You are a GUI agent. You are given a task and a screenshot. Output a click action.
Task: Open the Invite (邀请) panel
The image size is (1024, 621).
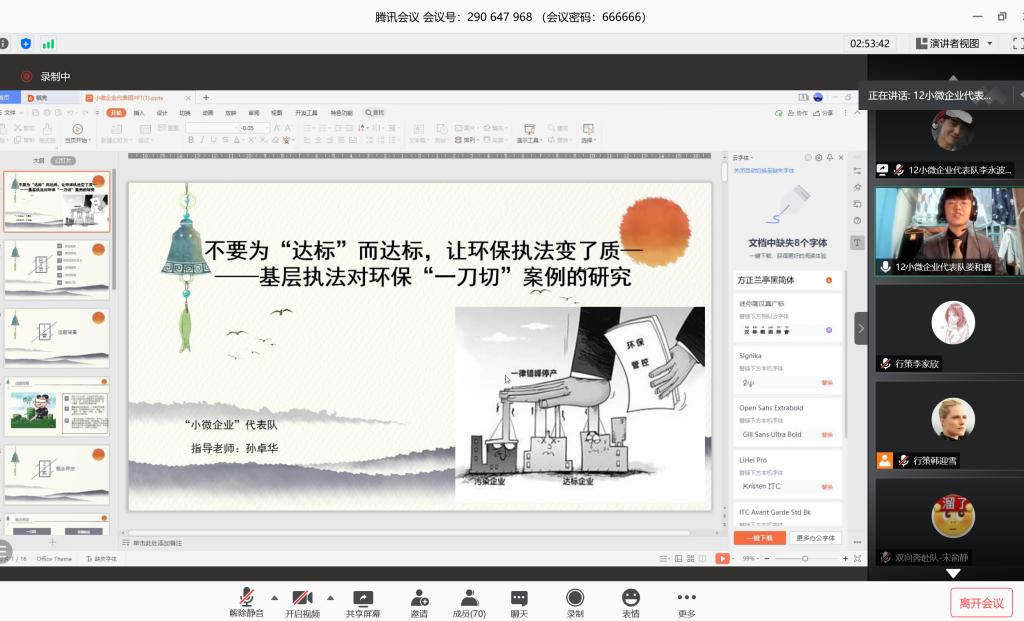pyautogui.click(x=419, y=602)
